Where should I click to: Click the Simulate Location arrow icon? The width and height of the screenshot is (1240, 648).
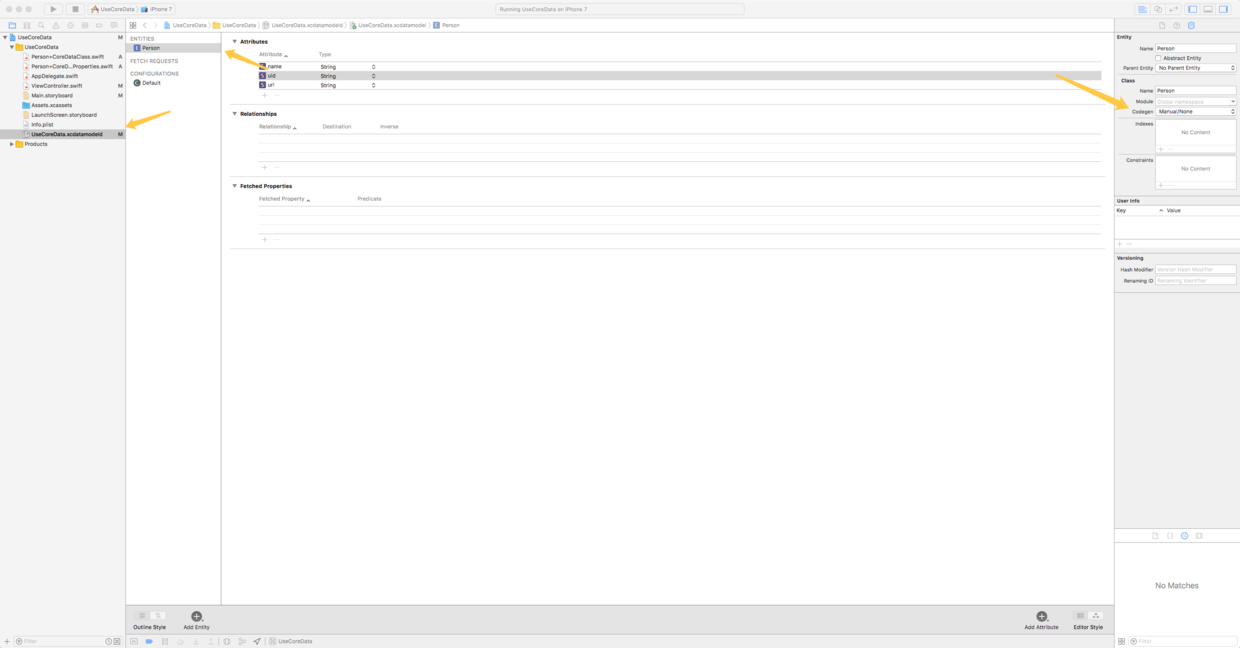pos(257,641)
